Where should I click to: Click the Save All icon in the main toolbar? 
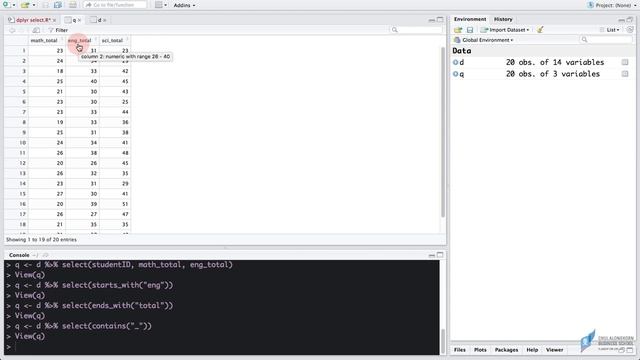[x=58, y=5]
